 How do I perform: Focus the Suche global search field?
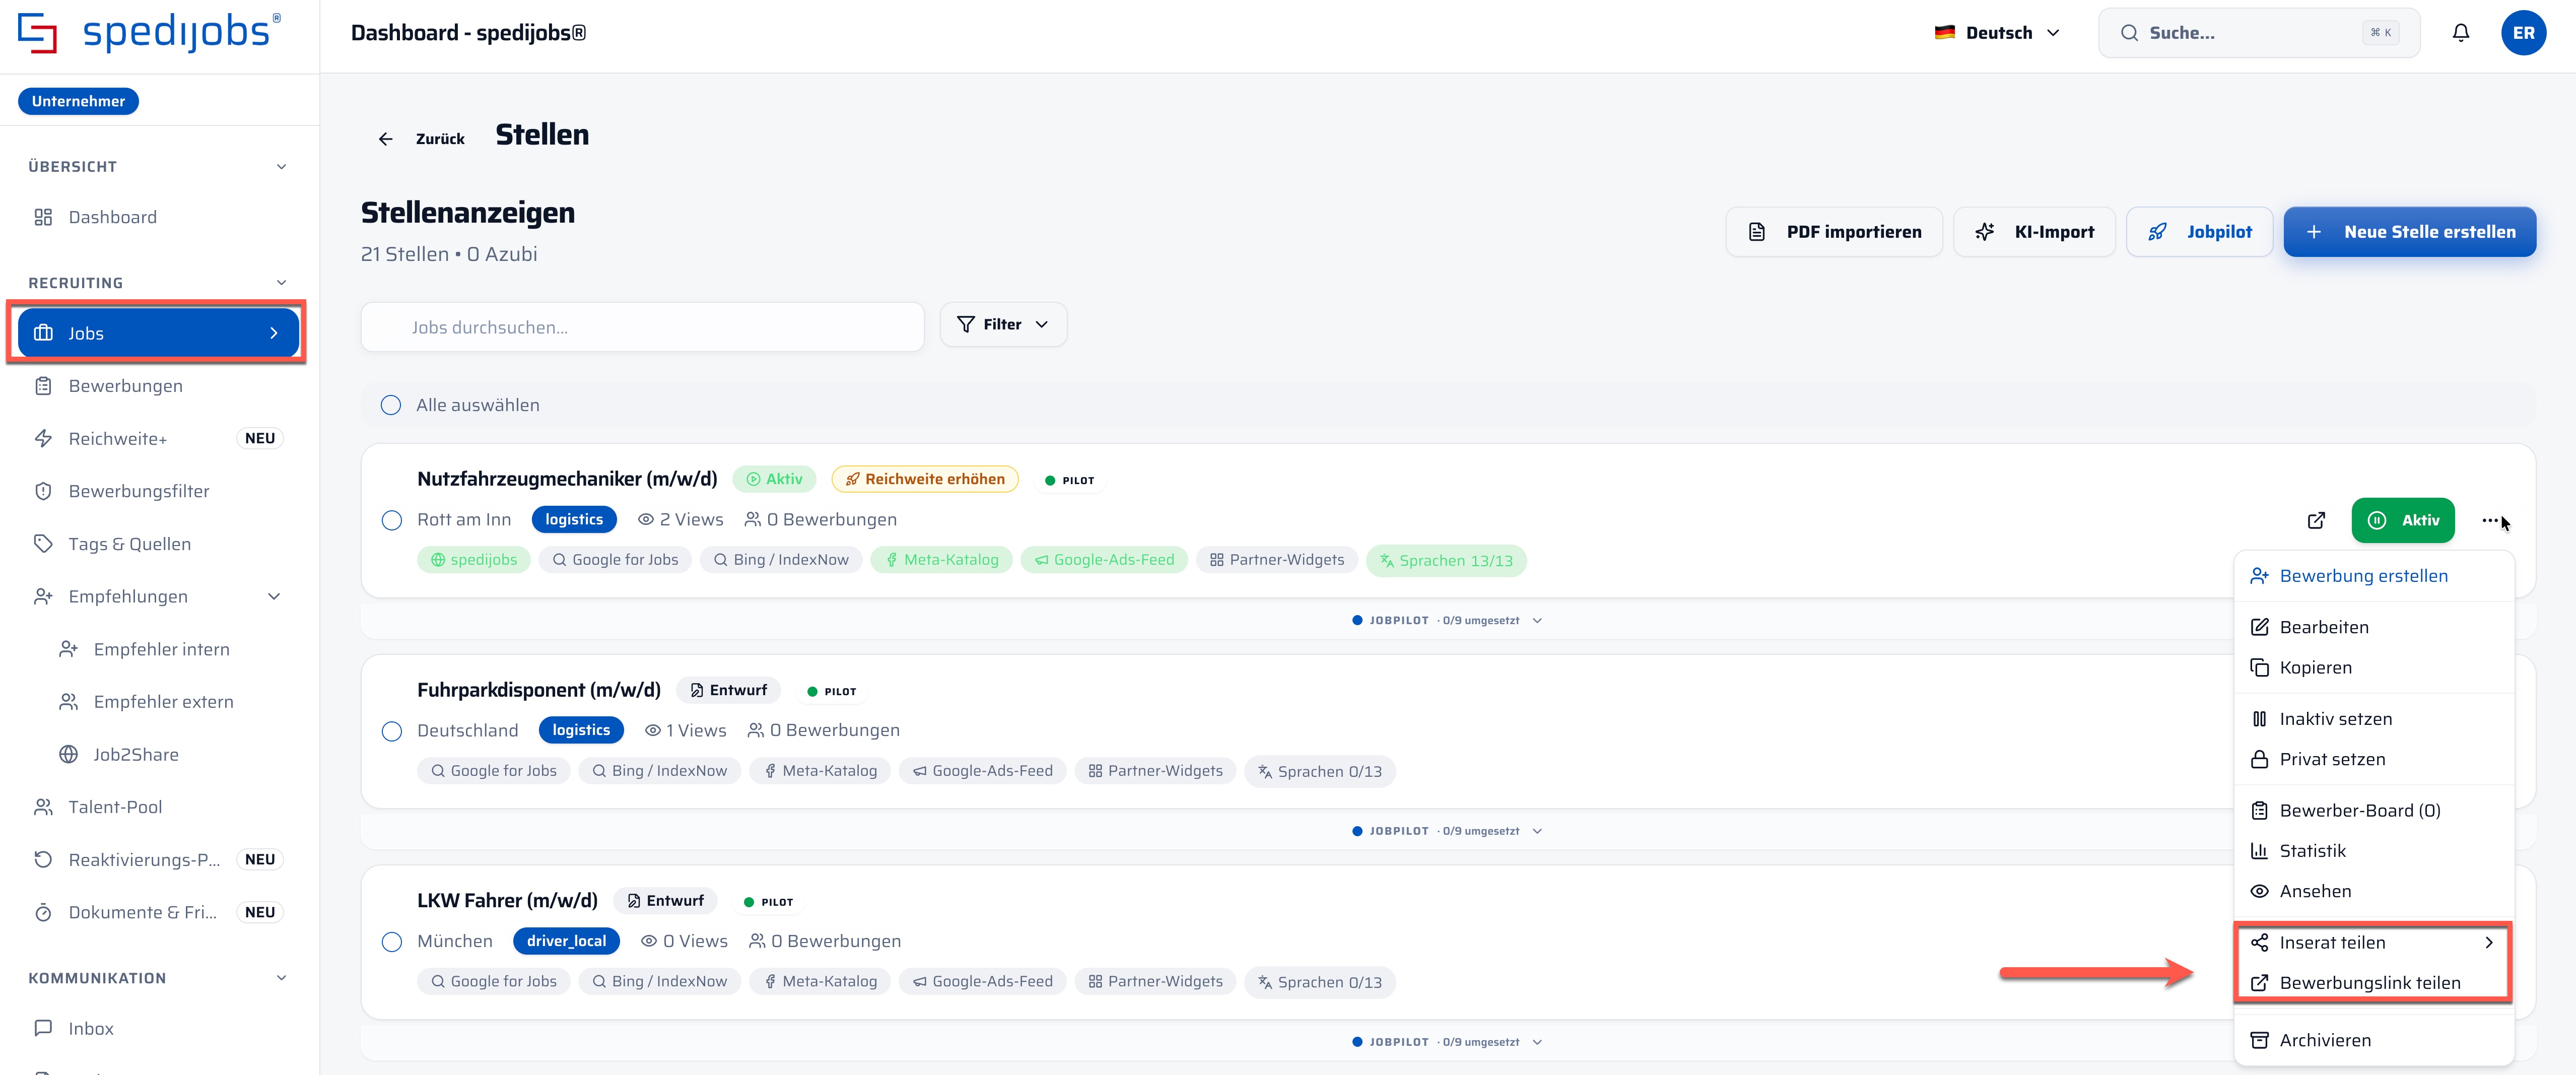(2258, 33)
